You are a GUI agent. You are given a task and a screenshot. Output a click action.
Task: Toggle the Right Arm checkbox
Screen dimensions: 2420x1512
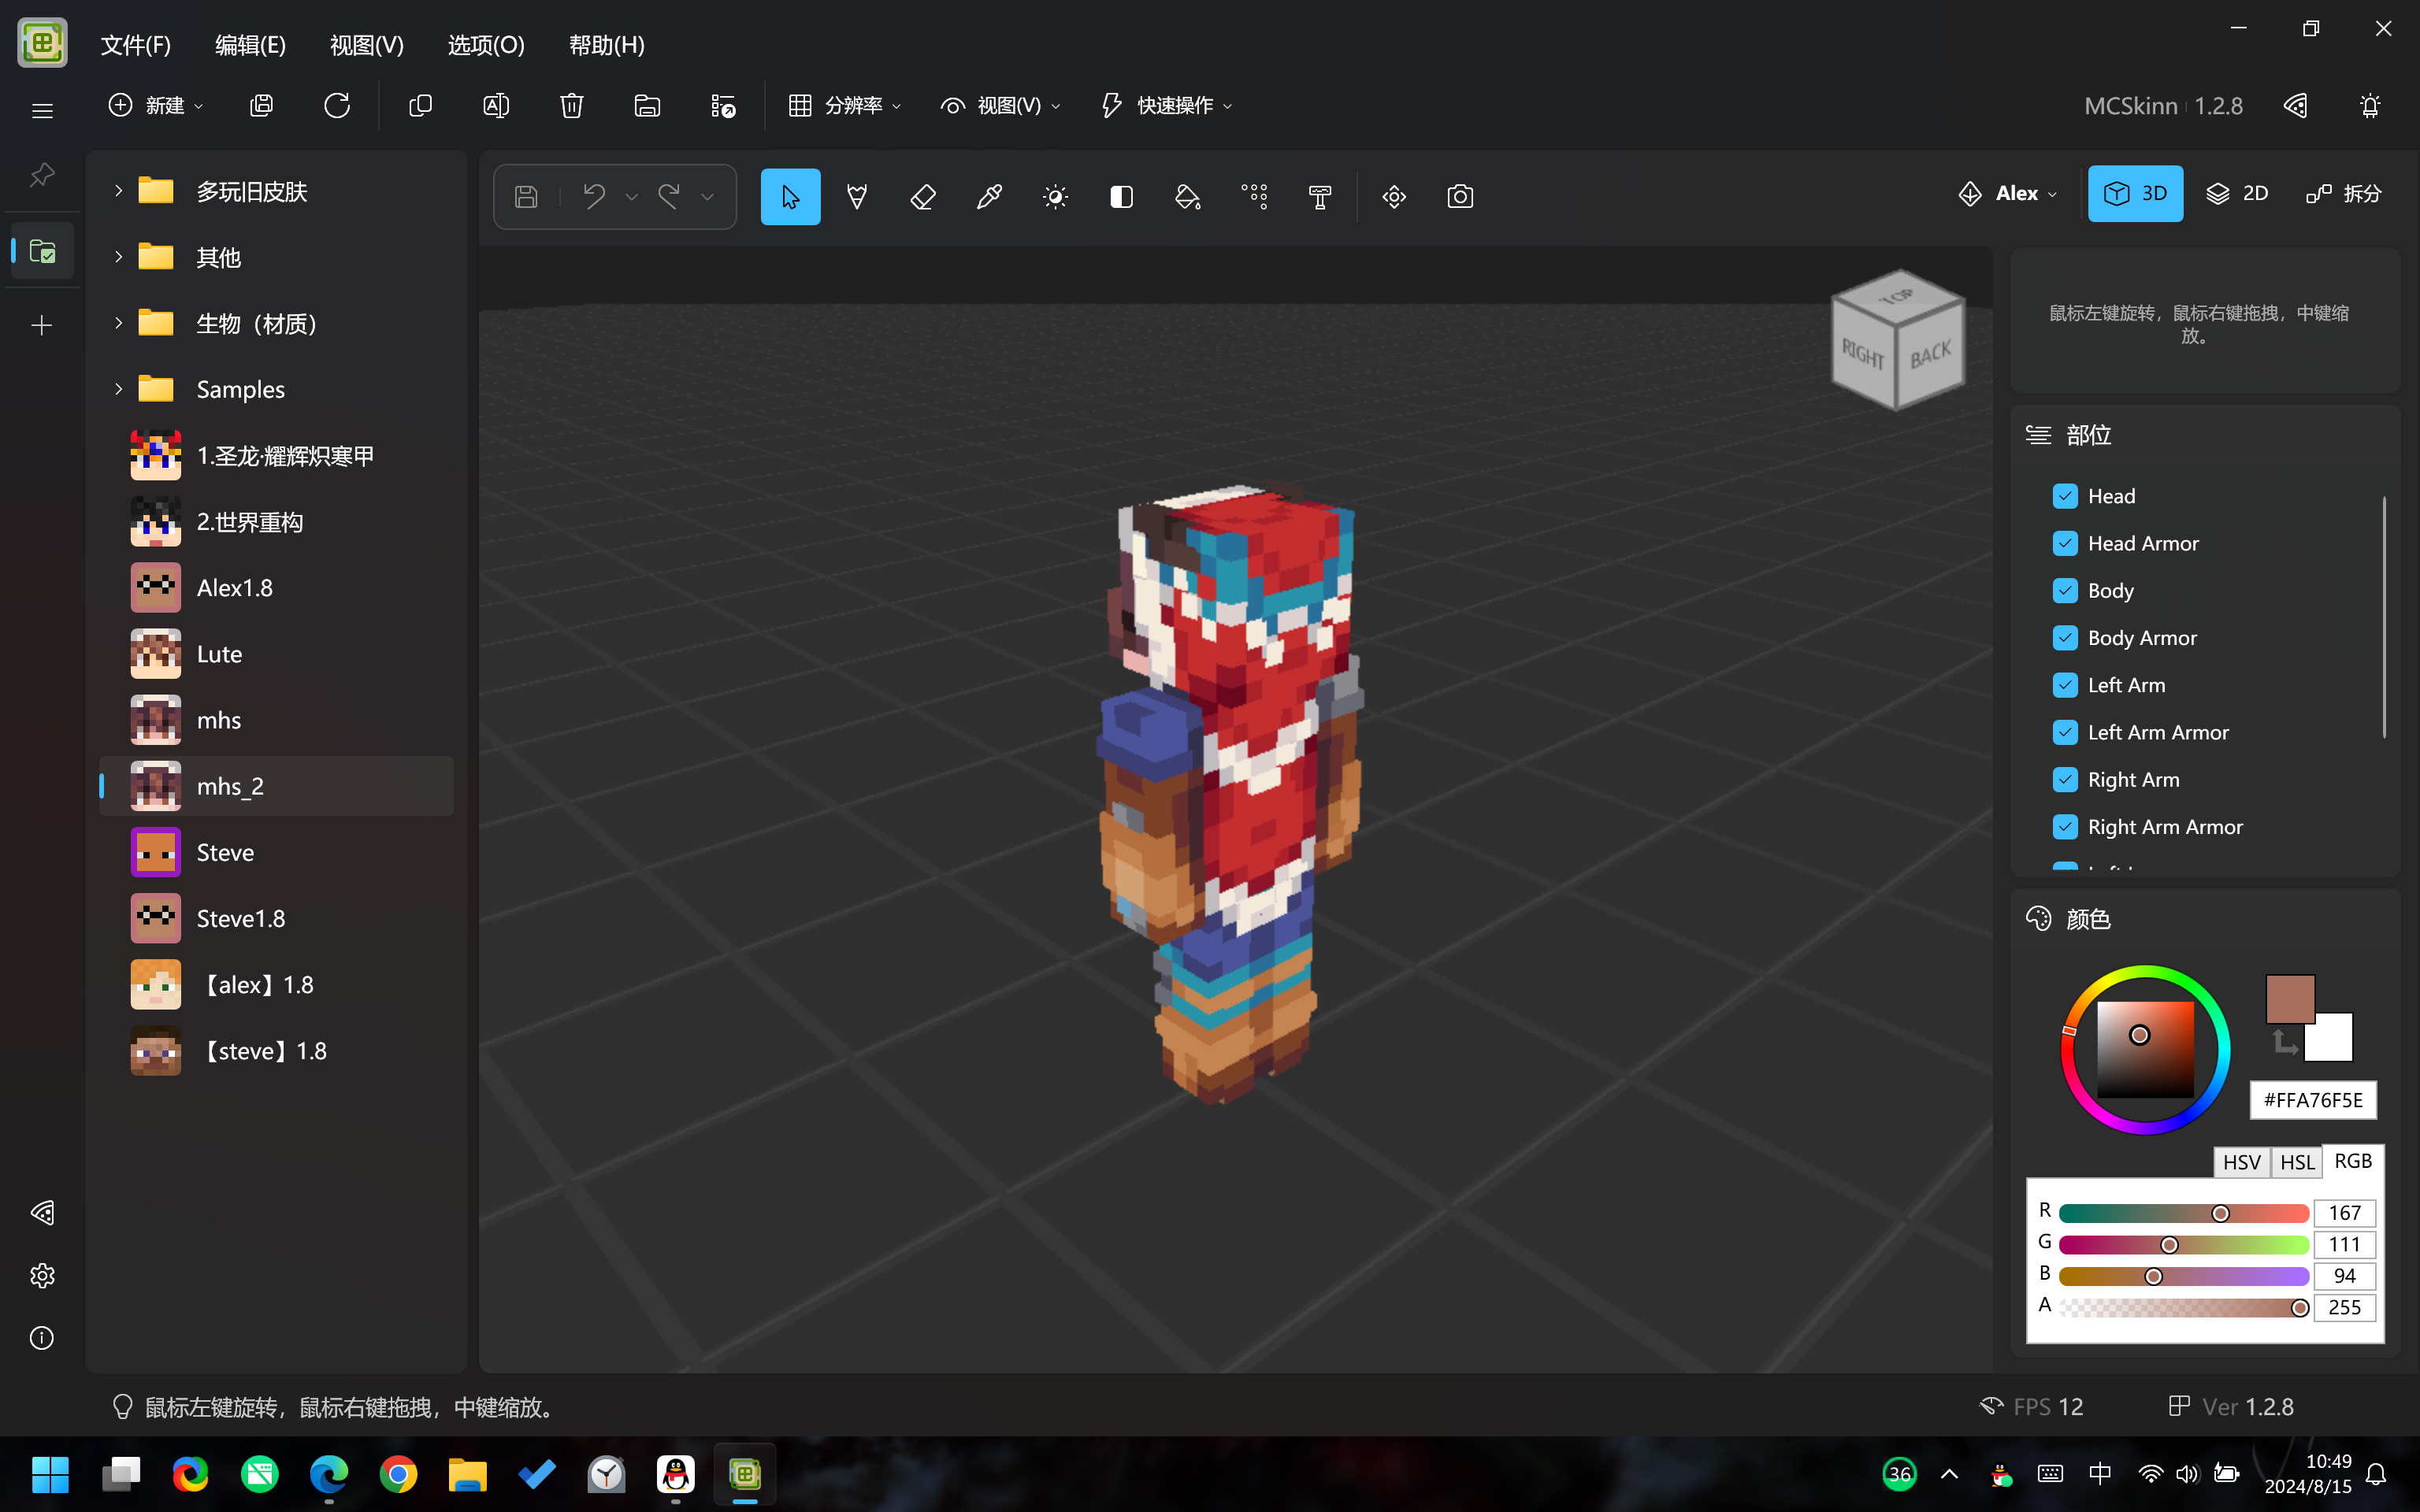pos(2065,780)
